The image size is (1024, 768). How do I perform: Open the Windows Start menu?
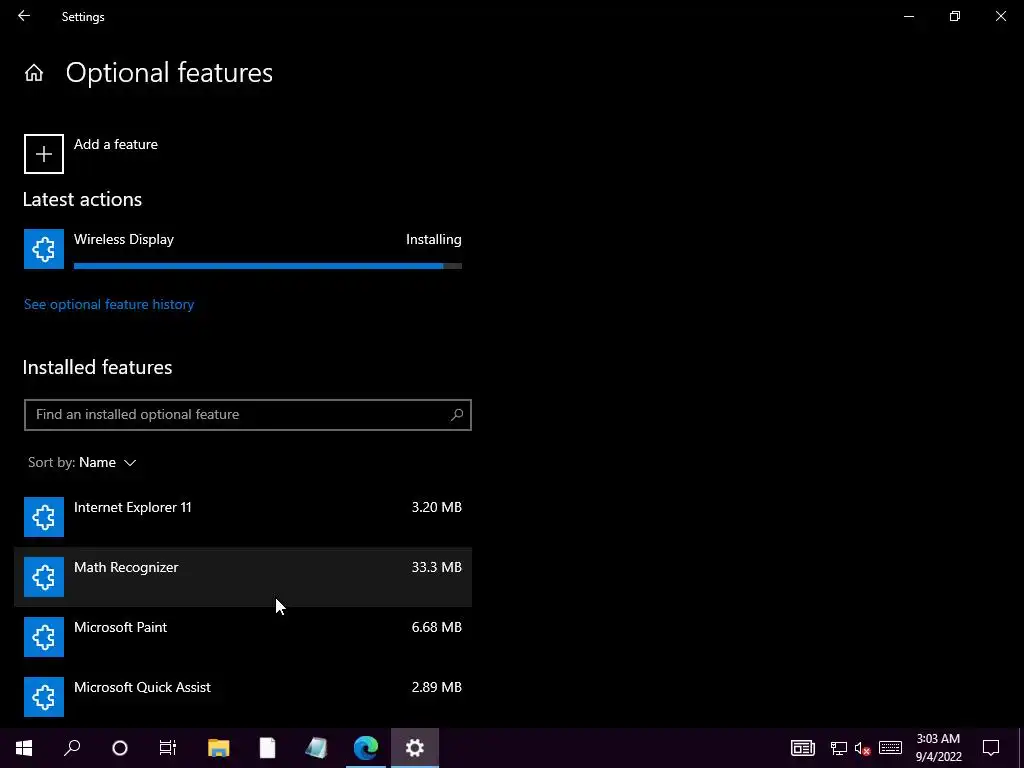(x=24, y=748)
